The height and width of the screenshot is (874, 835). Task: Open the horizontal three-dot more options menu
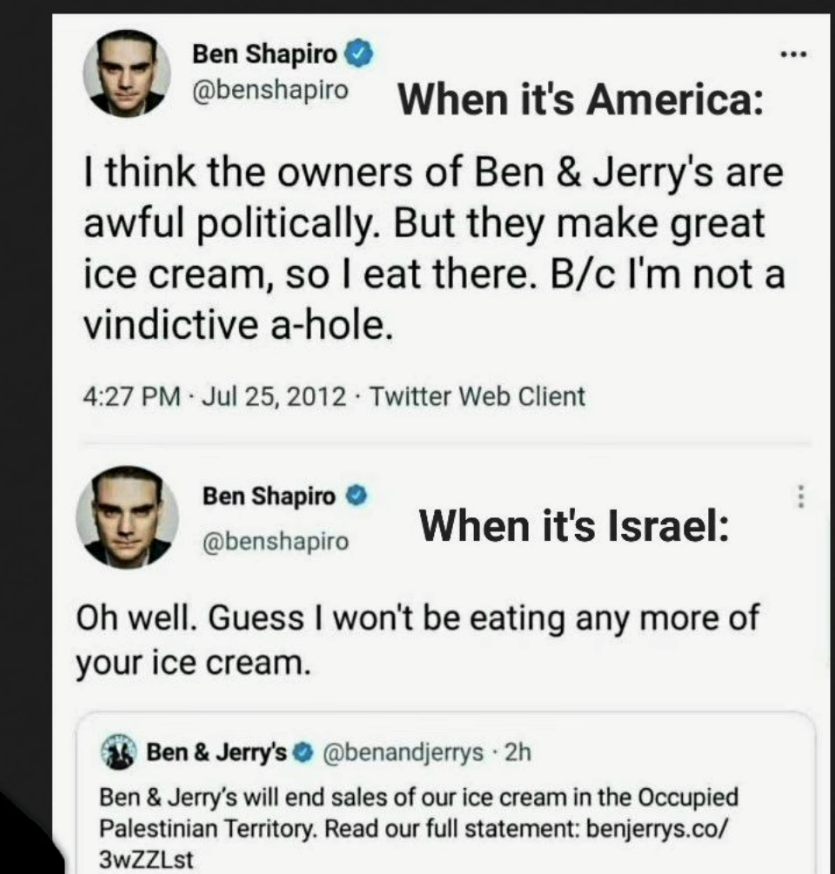pyautogui.click(x=795, y=51)
